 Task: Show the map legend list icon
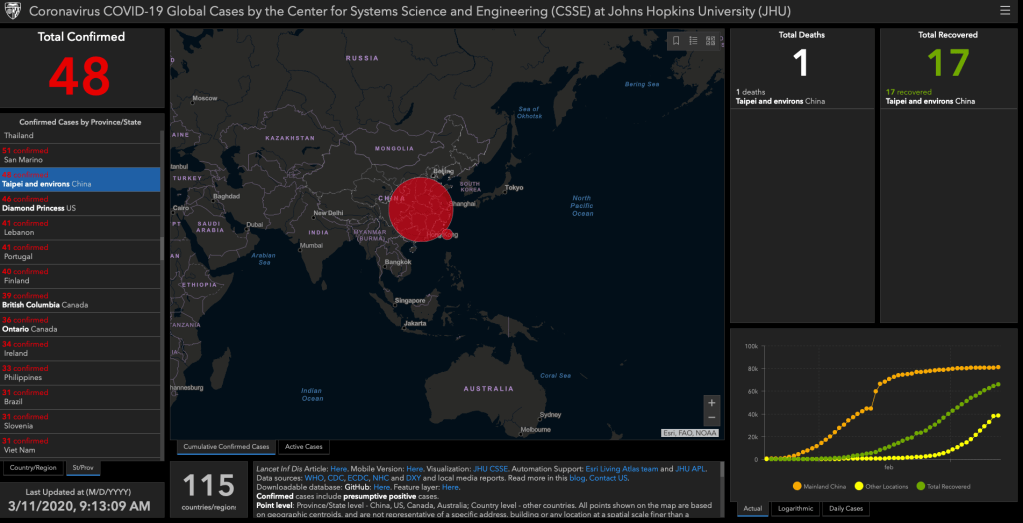click(693, 41)
